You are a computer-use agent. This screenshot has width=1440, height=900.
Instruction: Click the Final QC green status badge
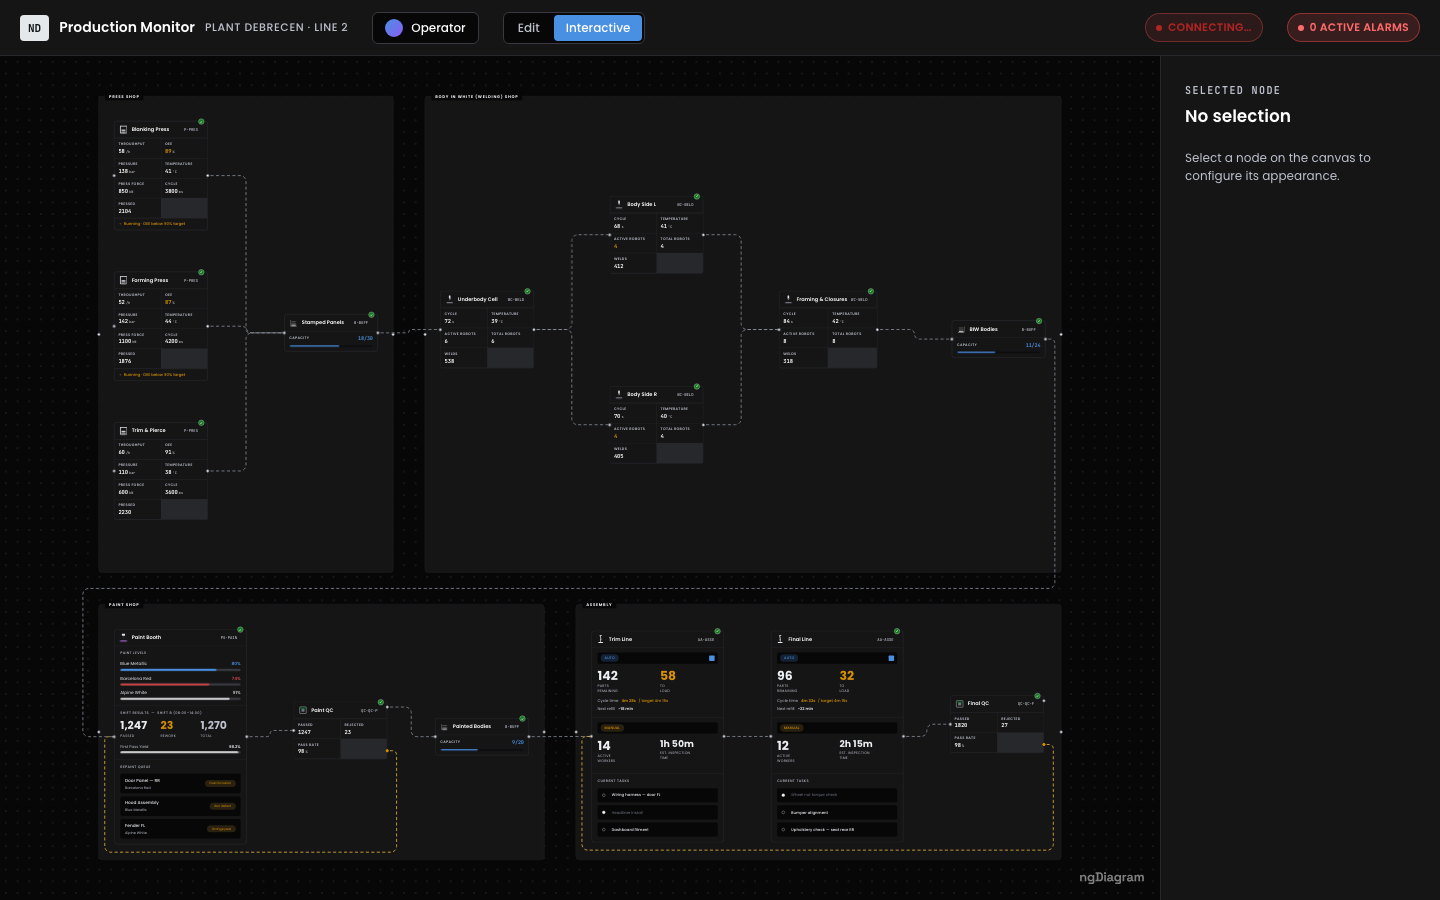(x=1038, y=696)
